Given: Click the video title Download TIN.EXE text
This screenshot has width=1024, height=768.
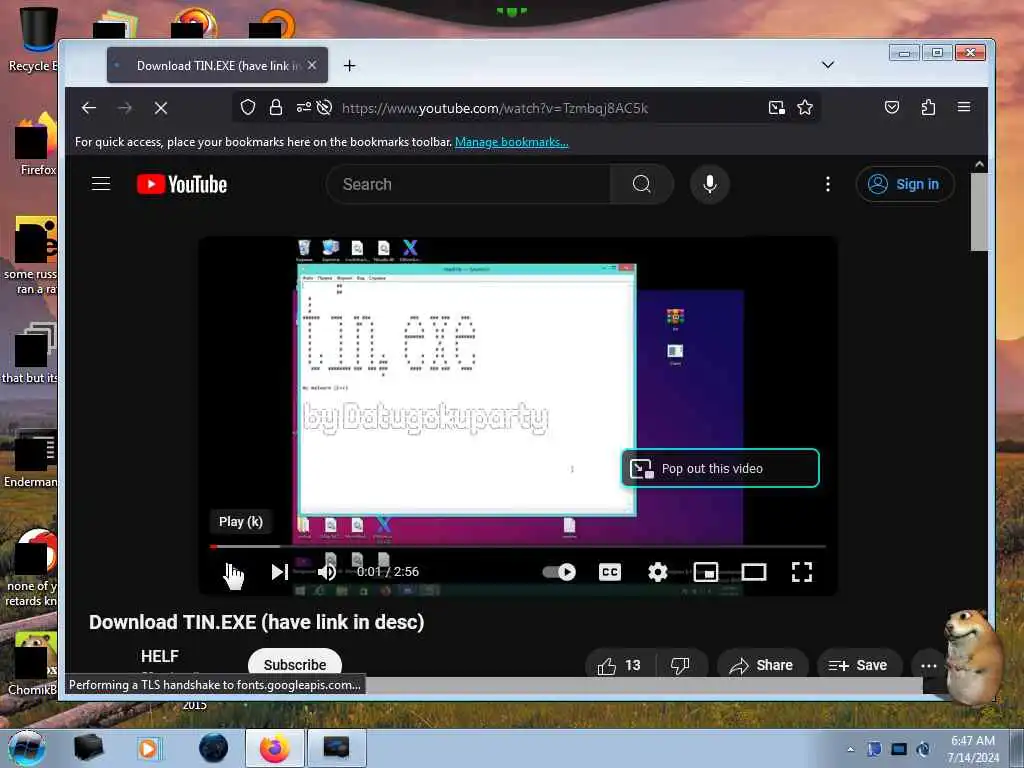Looking at the screenshot, I should coord(257,622).
